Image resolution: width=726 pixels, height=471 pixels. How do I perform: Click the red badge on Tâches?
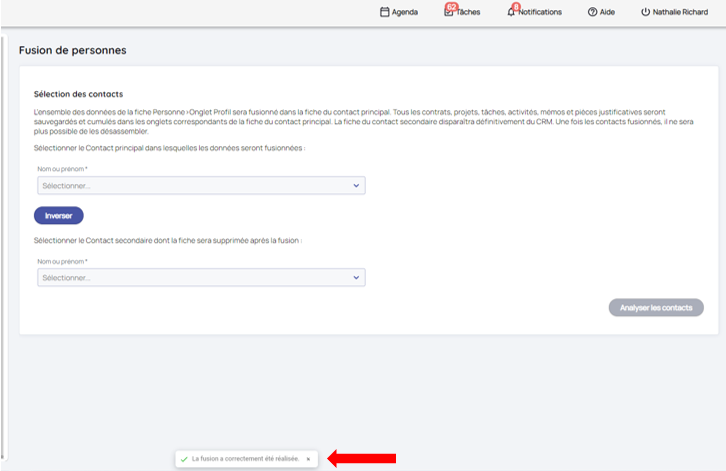[452, 6]
